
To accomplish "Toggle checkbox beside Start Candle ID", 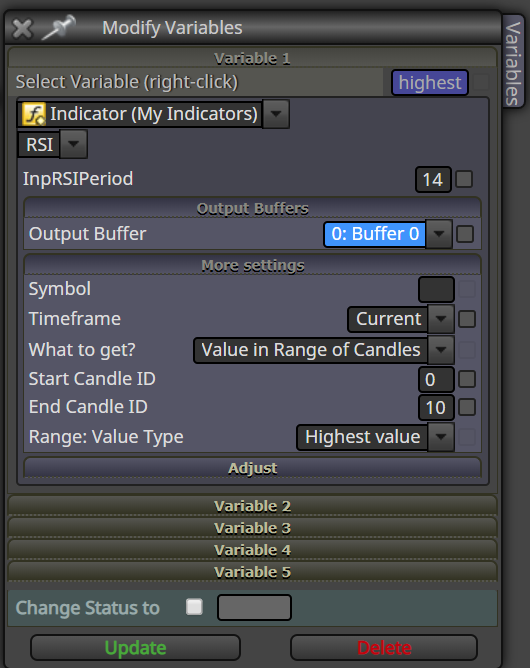I will [x=467, y=379].
